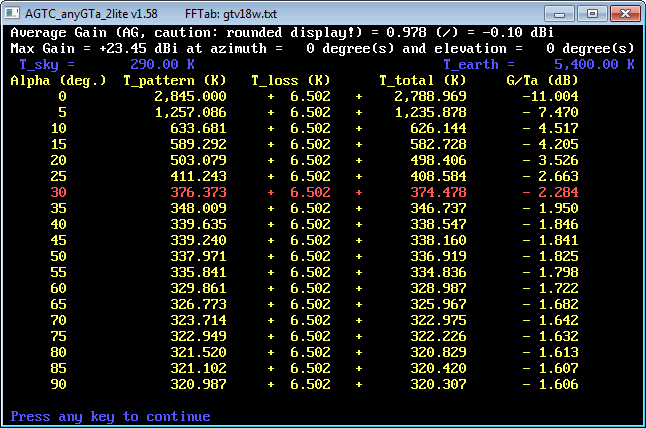Click the G/Ta value '1.950'
Image resolution: width=646 pixels, height=428 pixels.
(x=558, y=208)
